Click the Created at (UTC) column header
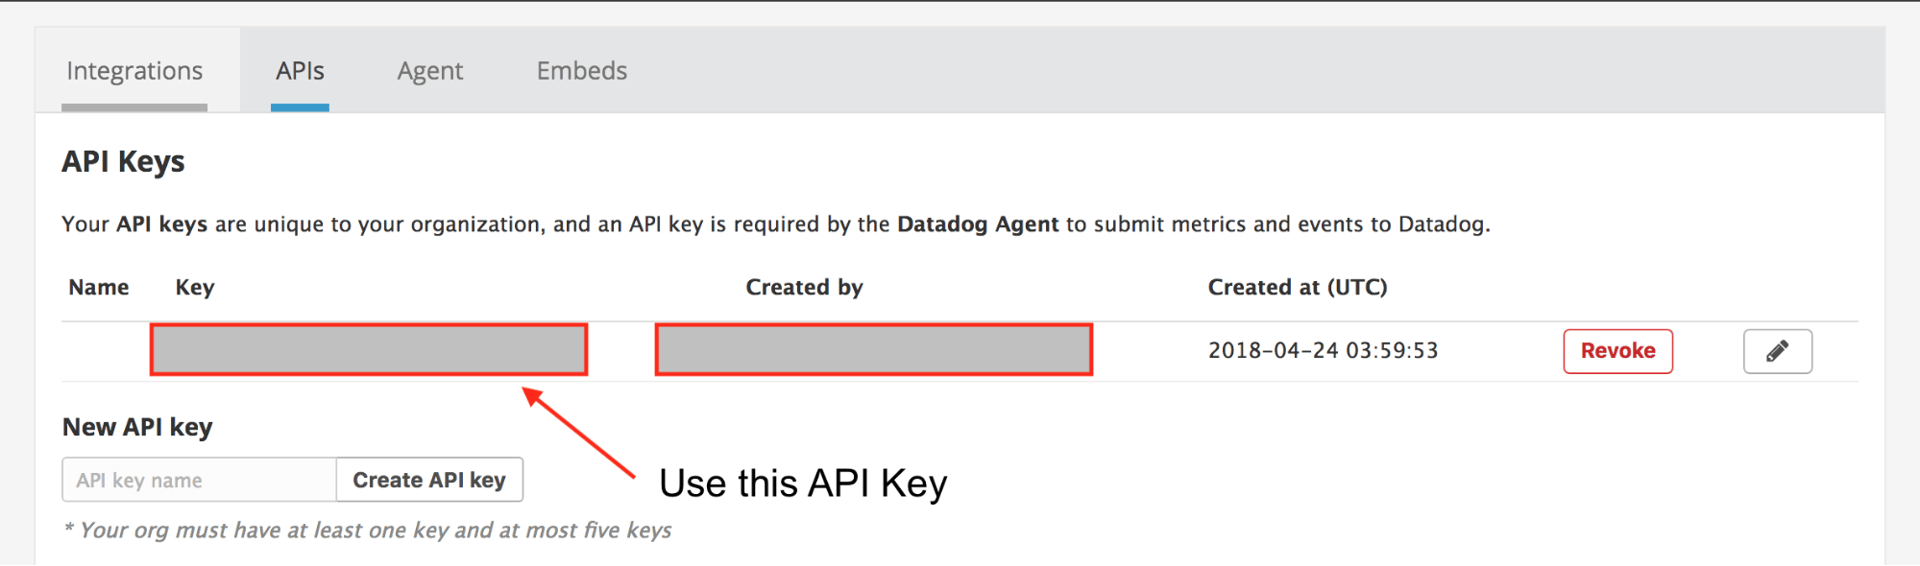The height and width of the screenshot is (566, 1920). 1297,288
